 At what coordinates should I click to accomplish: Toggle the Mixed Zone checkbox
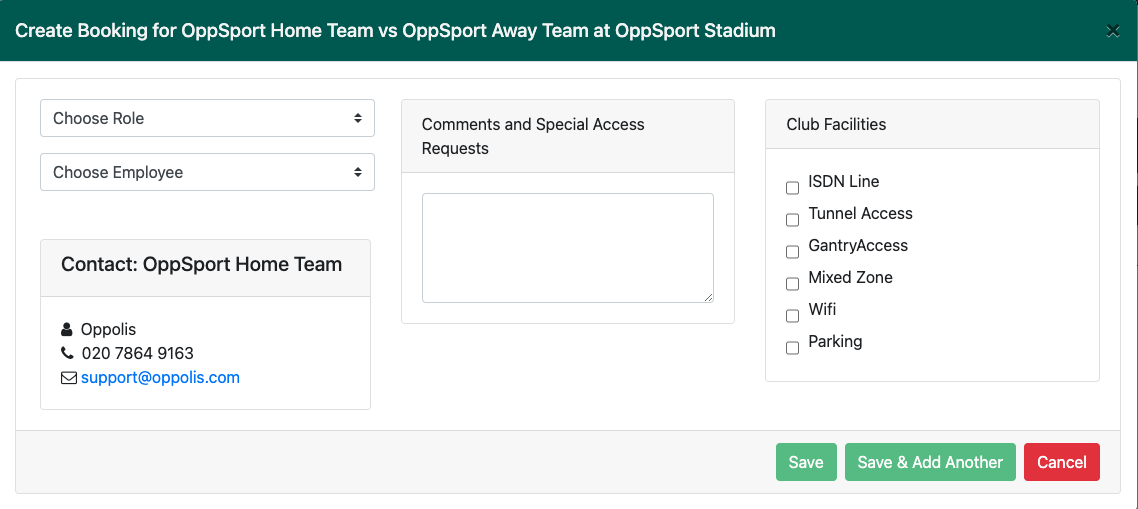(x=793, y=284)
